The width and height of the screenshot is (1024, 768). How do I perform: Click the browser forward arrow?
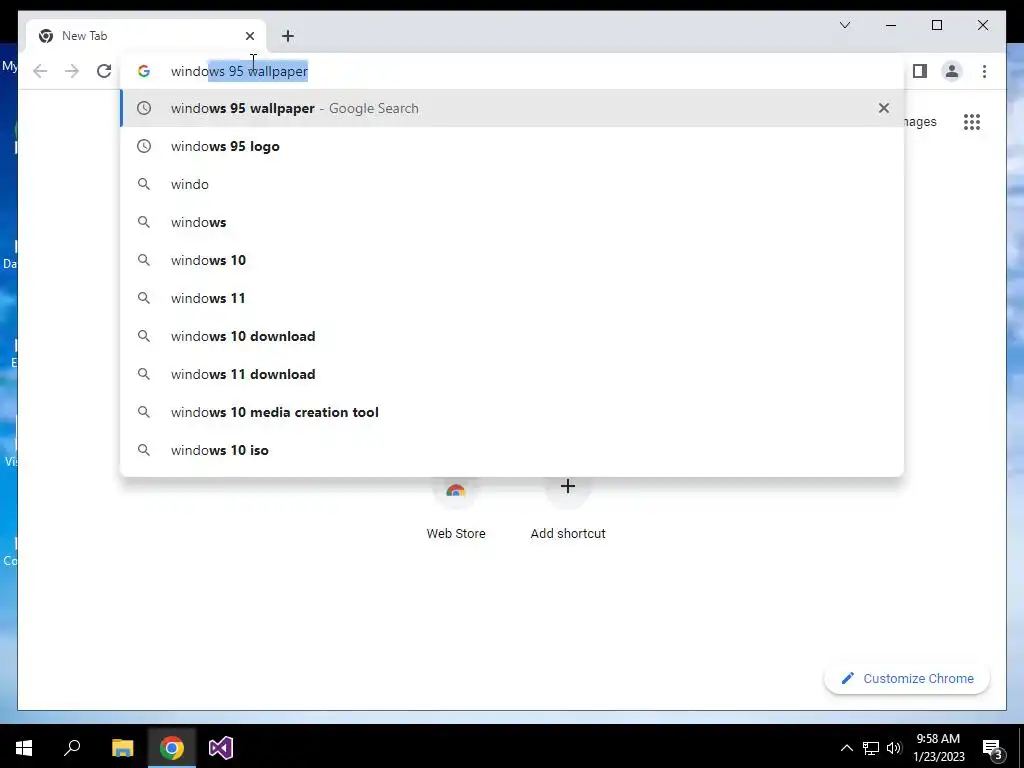click(x=72, y=71)
